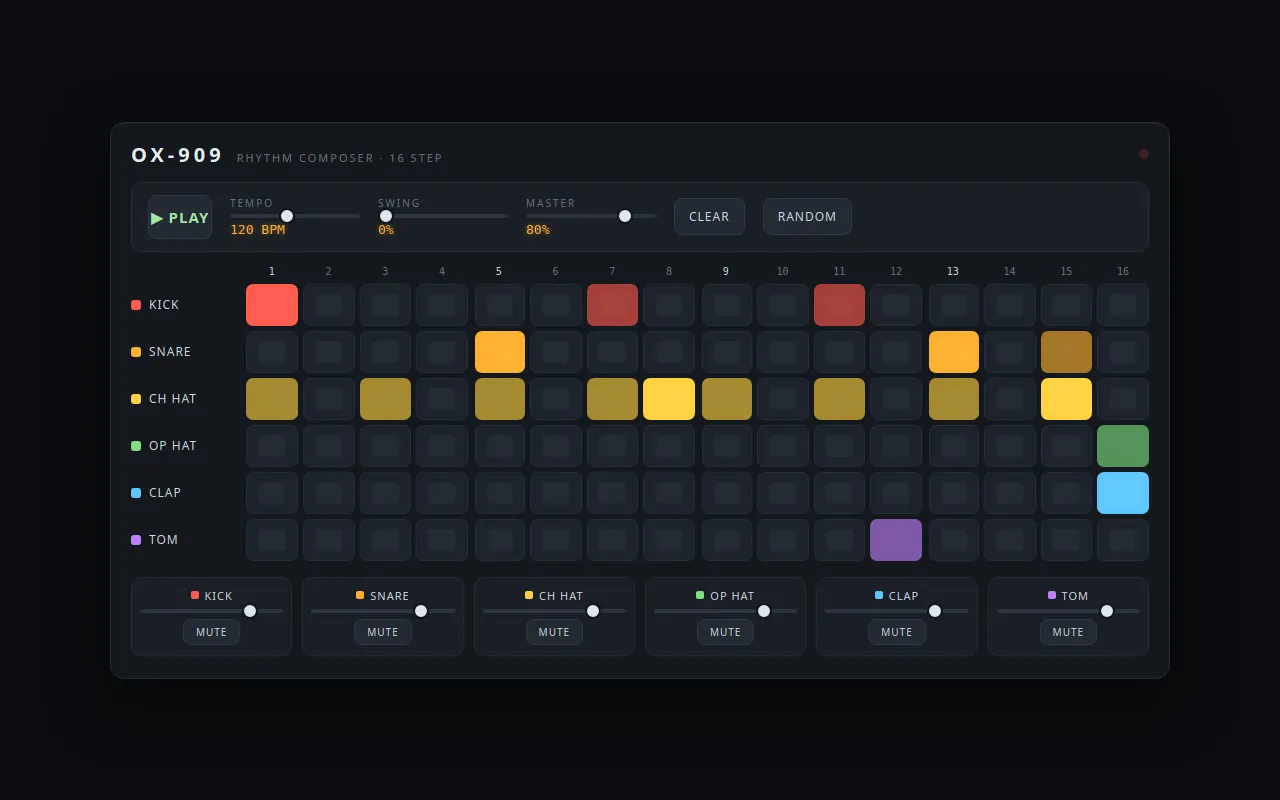Image resolution: width=1280 pixels, height=800 pixels.
Task: Click the Tom channel volume slider
Action: 1068,611
